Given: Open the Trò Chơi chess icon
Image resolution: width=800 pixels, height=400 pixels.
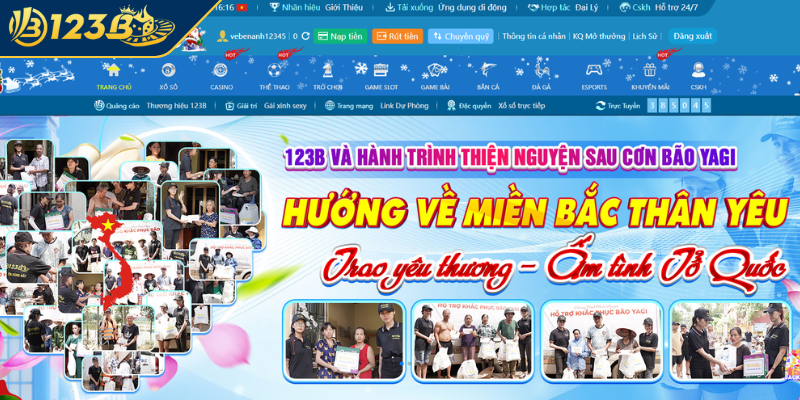Looking at the screenshot, I should click(327, 72).
